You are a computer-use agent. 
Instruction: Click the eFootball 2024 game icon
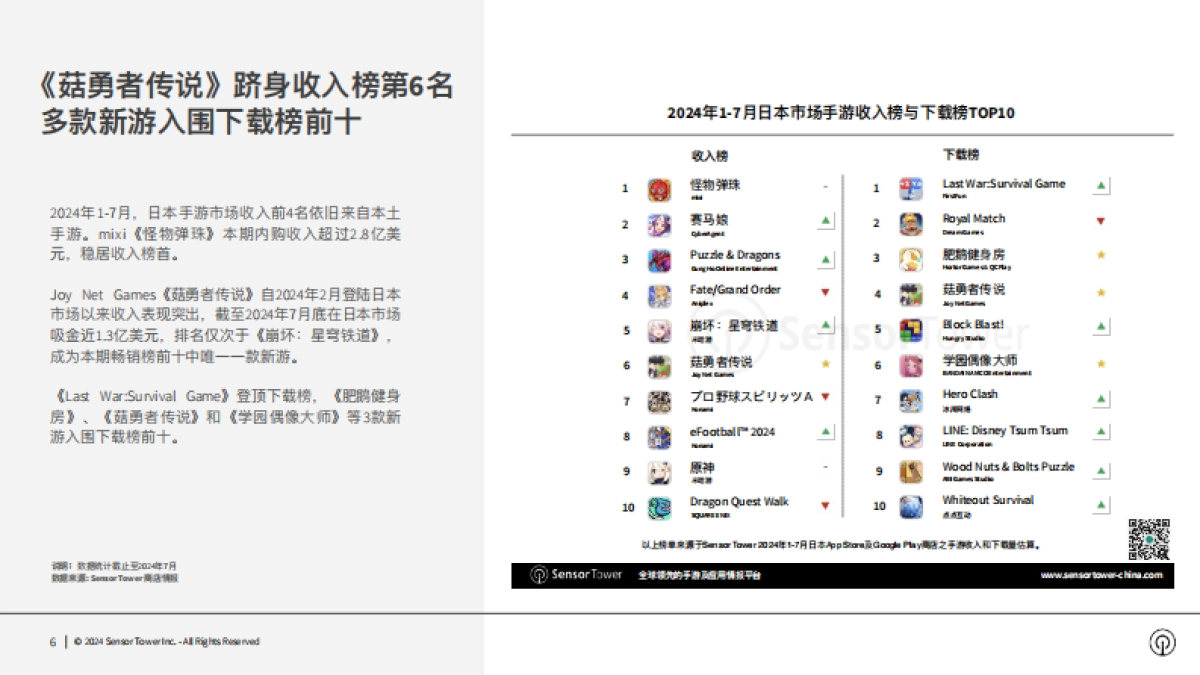(x=658, y=435)
